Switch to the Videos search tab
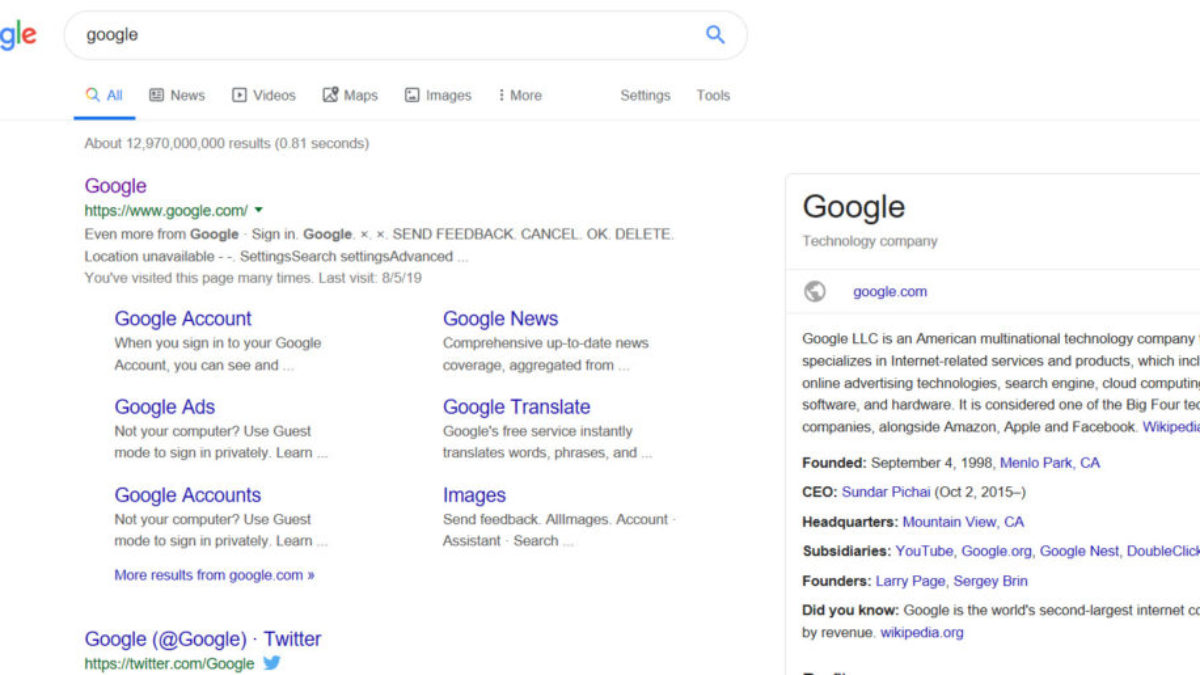Image resolution: width=1200 pixels, height=675 pixels. [x=264, y=96]
